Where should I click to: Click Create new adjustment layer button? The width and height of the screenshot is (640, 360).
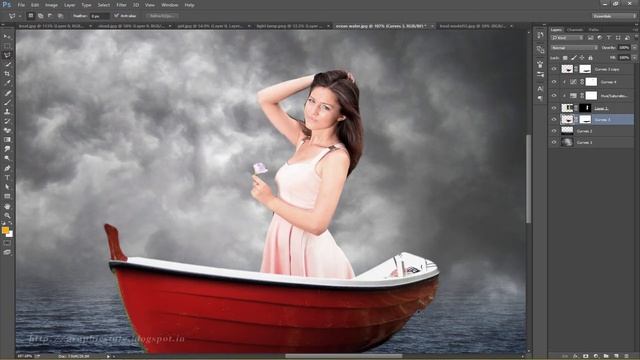[x=596, y=356]
